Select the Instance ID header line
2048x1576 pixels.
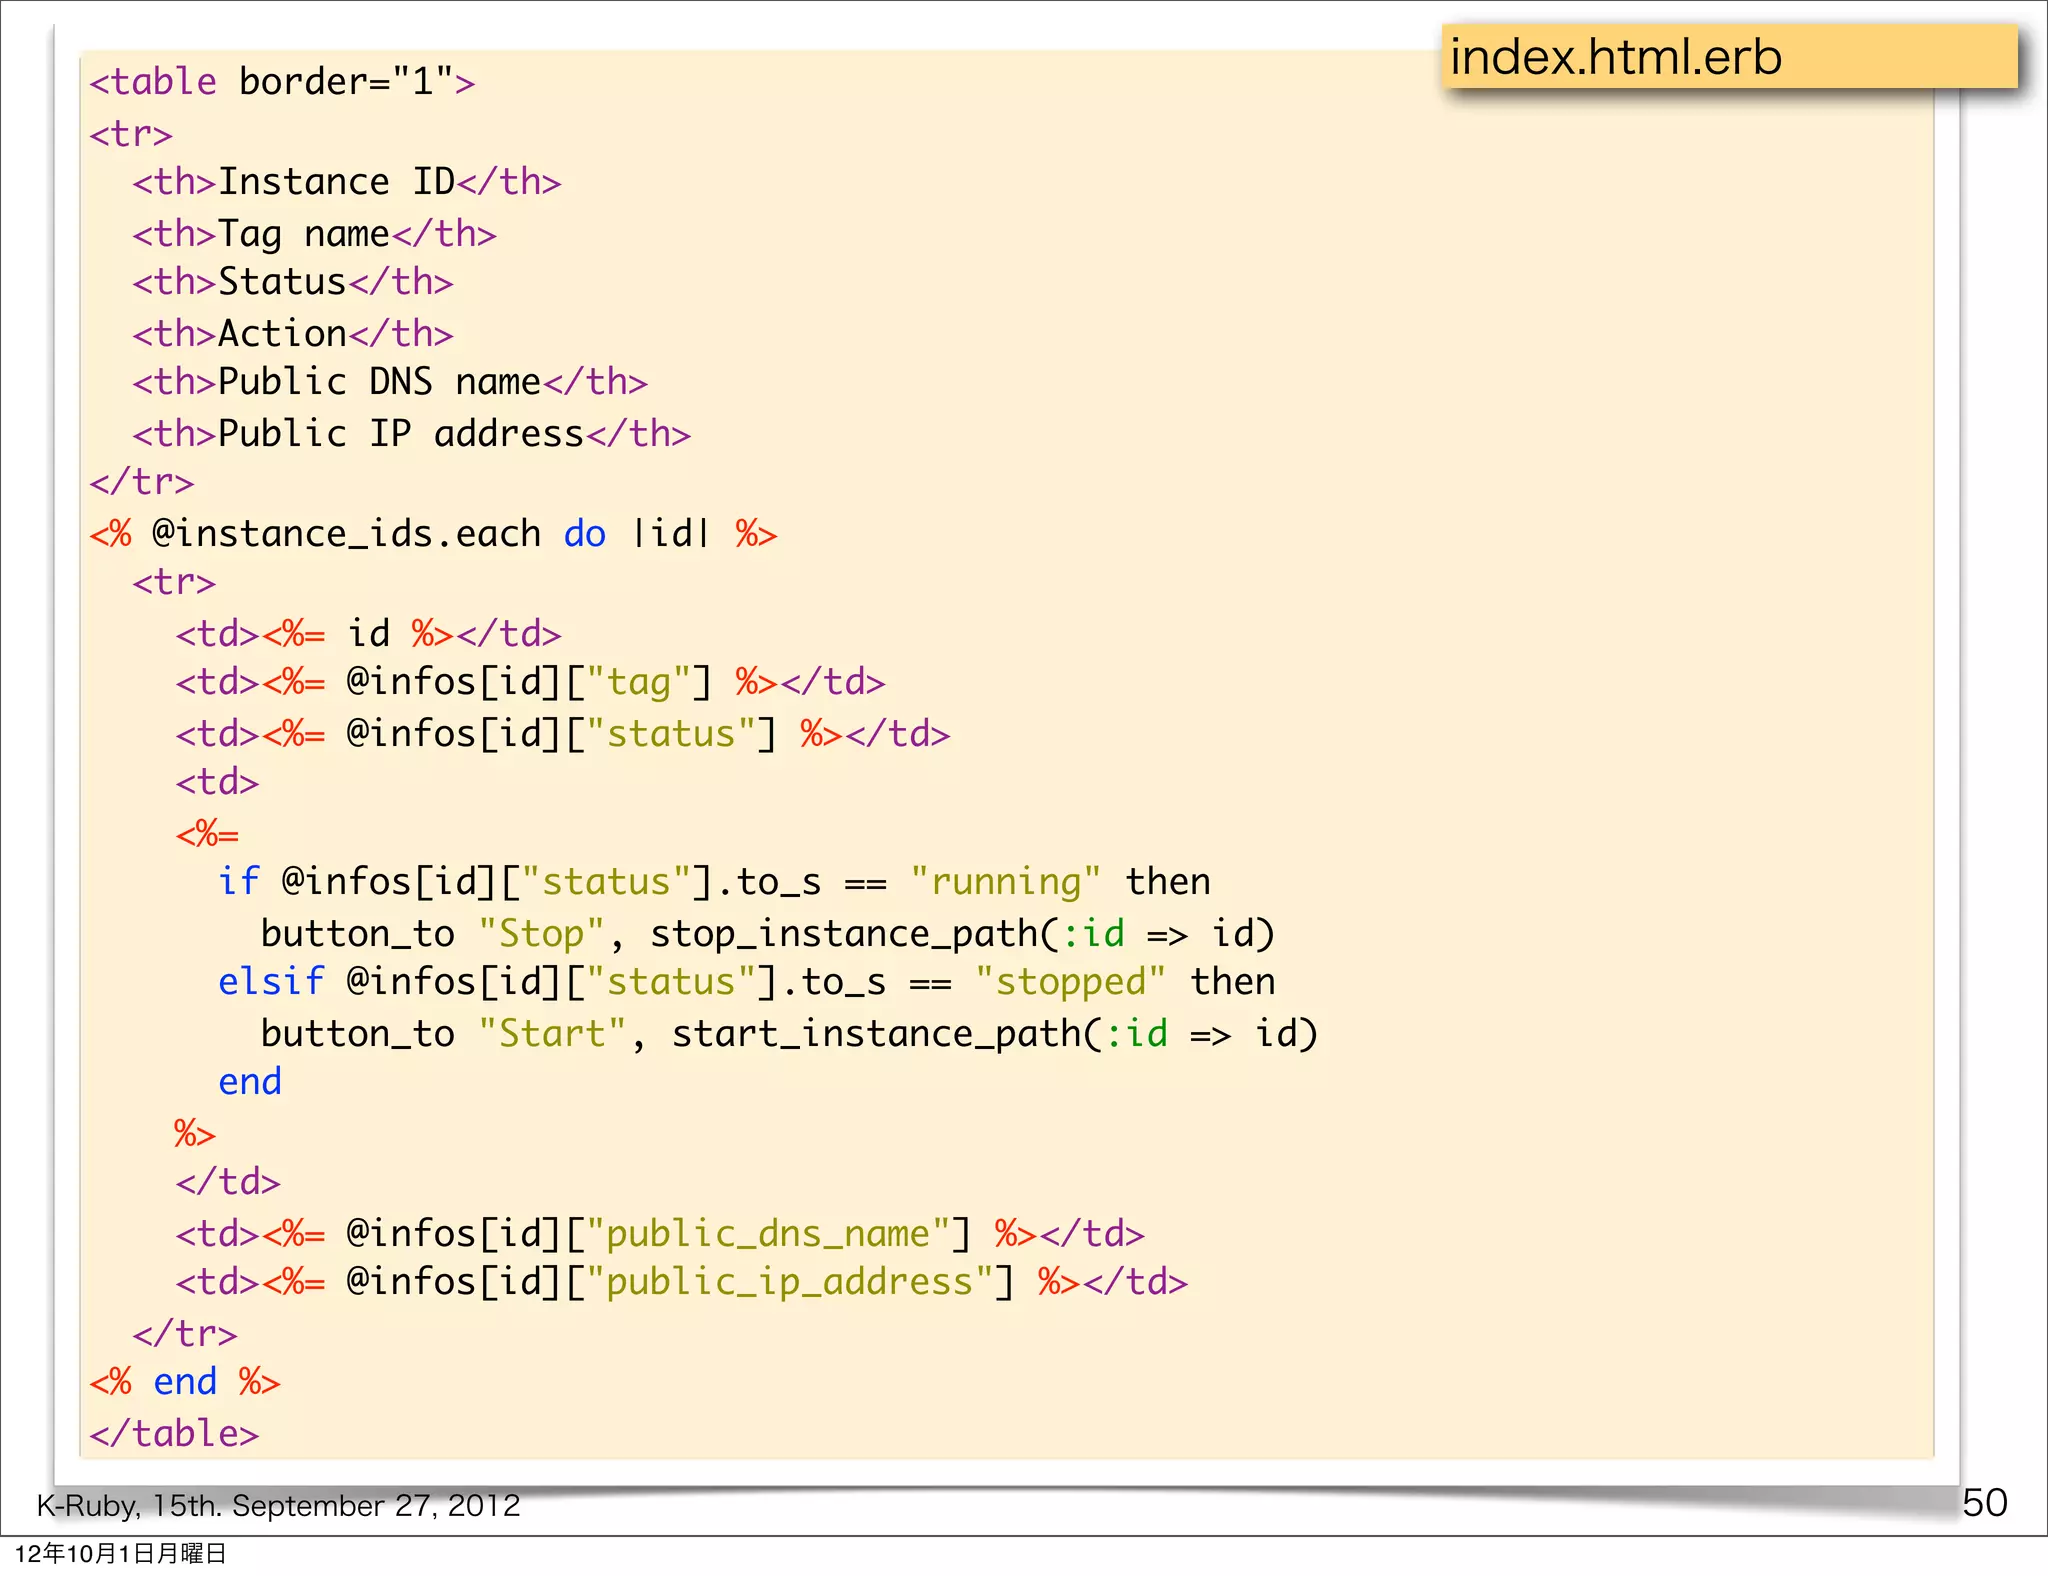click(347, 182)
